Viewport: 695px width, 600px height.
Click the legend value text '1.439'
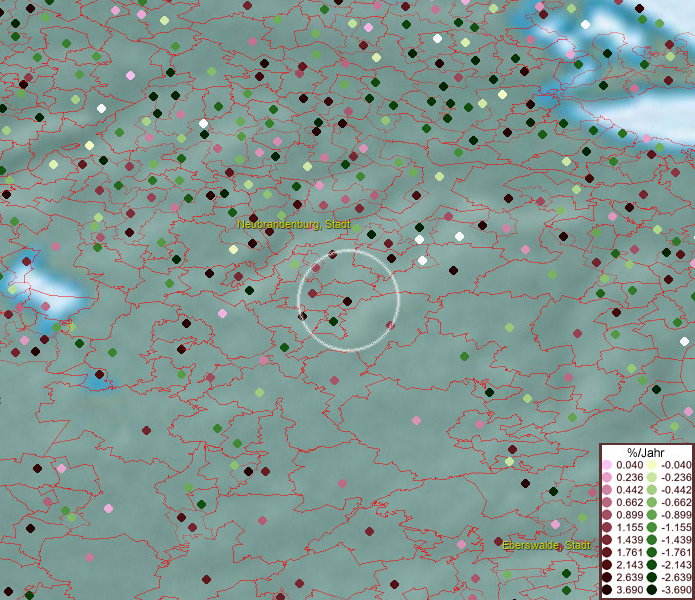[629, 540]
